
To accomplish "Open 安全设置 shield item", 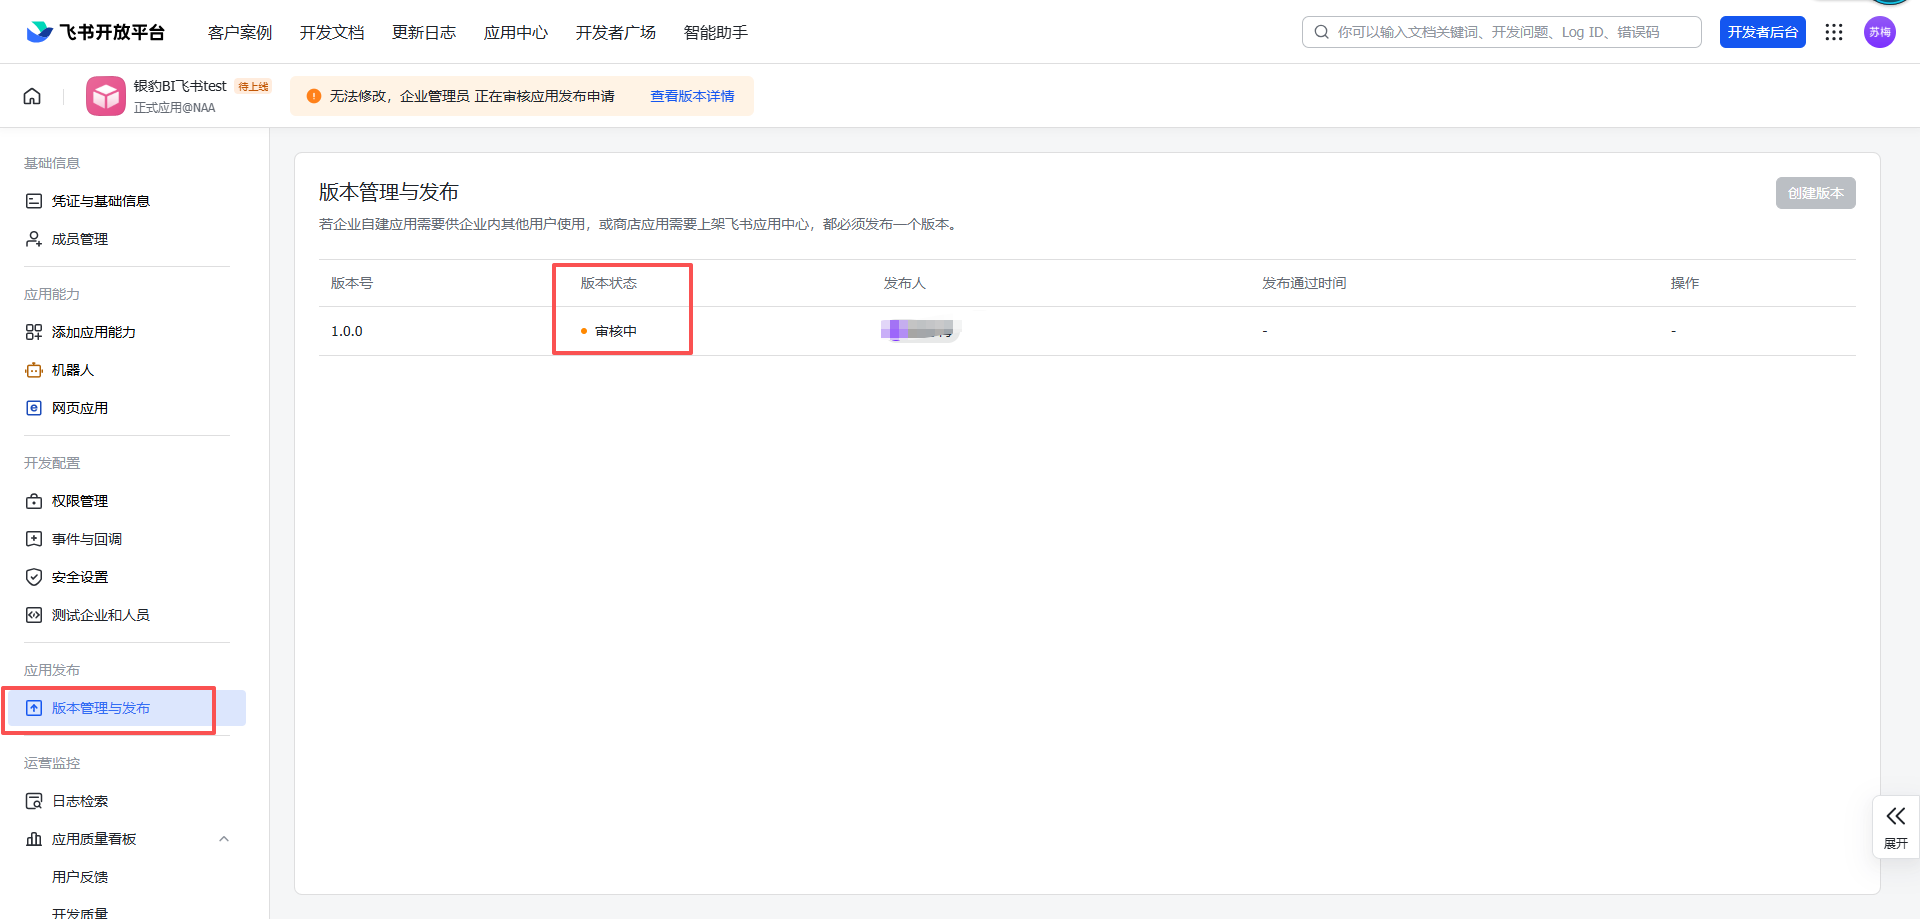I will coord(80,577).
